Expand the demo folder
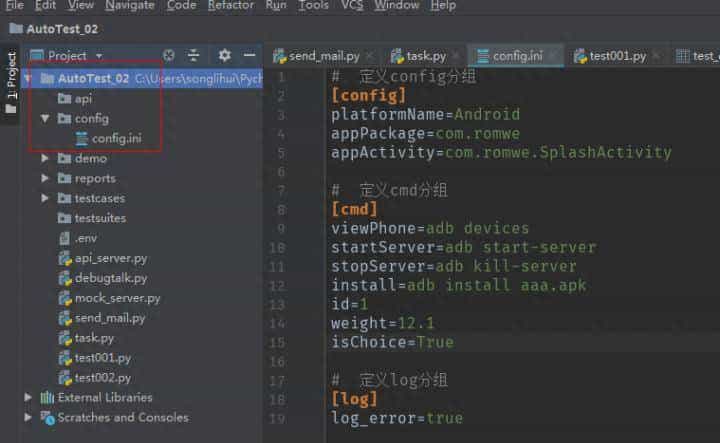This screenshot has width=720, height=443. [x=46, y=159]
